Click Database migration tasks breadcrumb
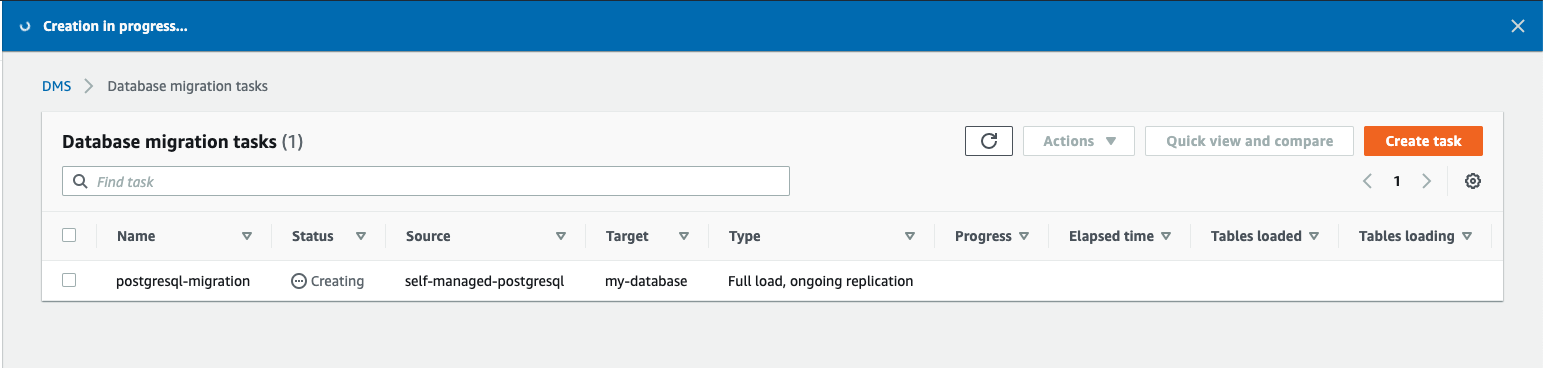Viewport: 1543px width, 368px height. click(188, 86)
